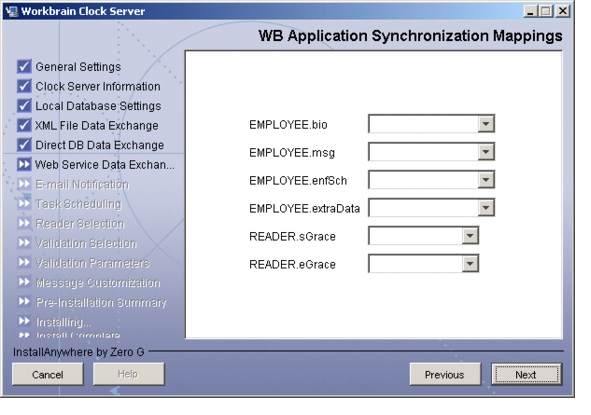The width and height of the screenshot is (591, 415).
Task: Click the Validation Parameters step label
Action: 92,263
